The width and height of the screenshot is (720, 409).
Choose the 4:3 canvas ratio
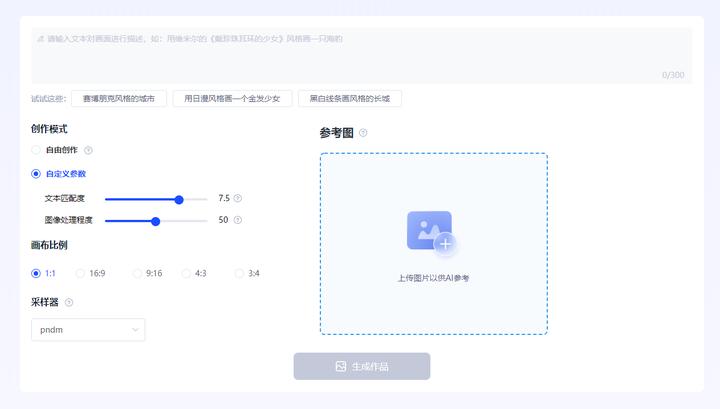point(186,273)
